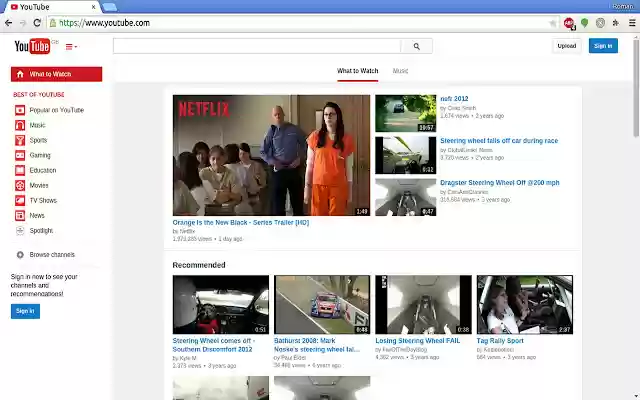Viewport: 640px width, 400px height.
Task: Click the green shield extension icon
Action: coord(584,23)
